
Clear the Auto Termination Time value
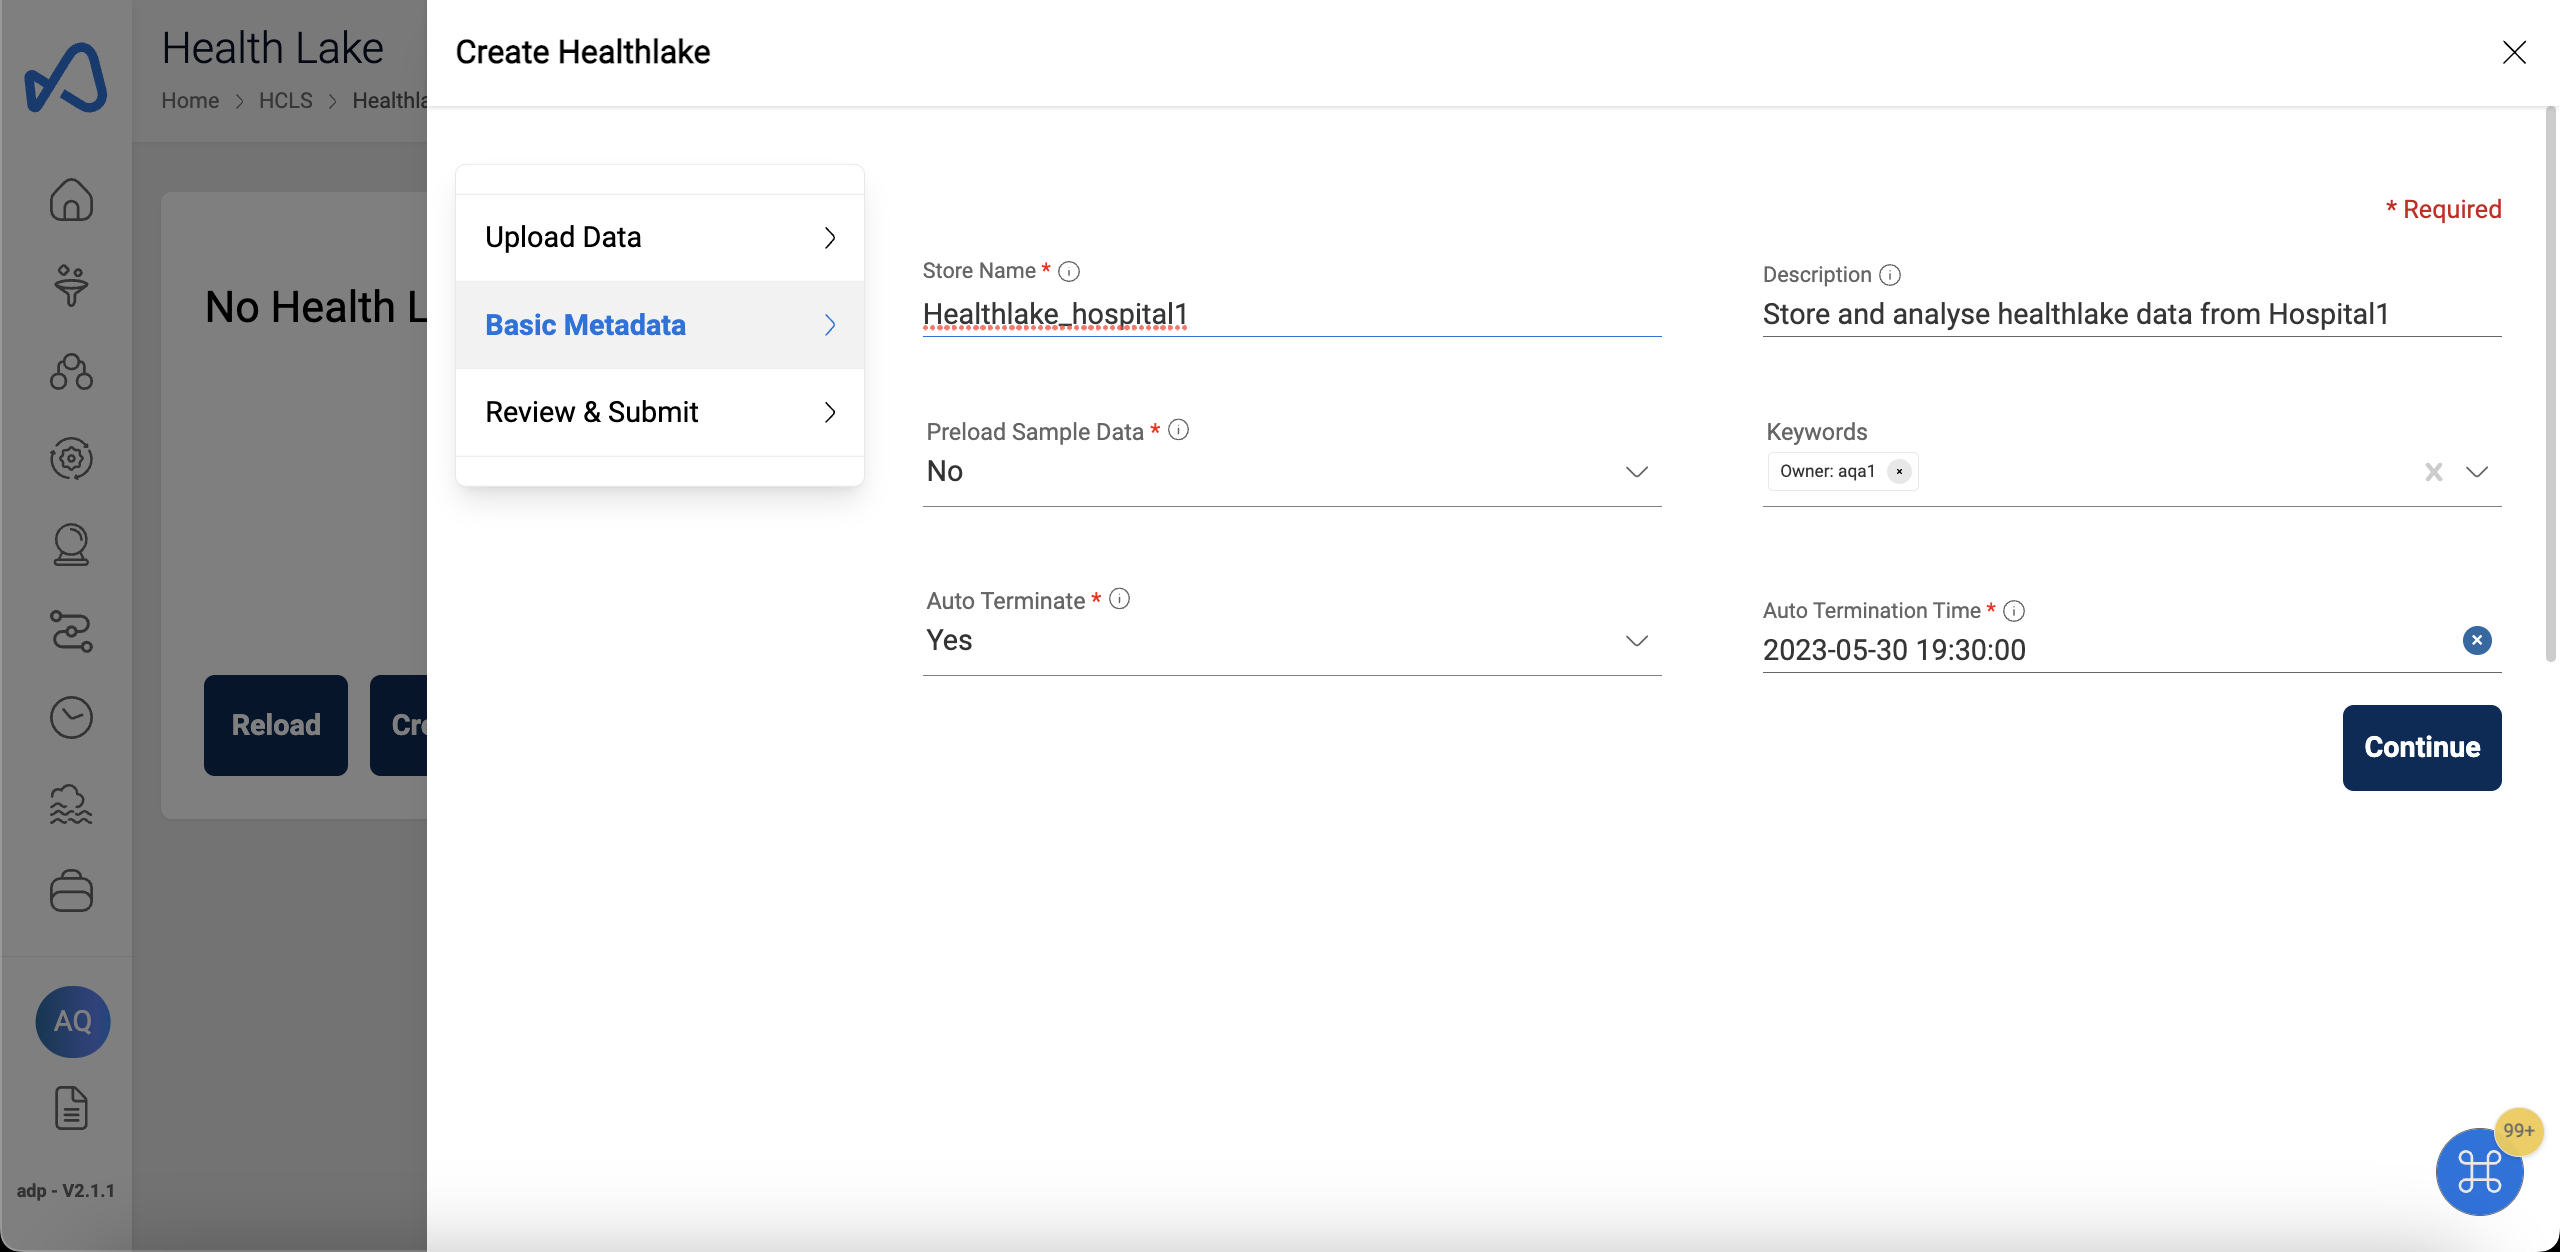click(2477, 640)
